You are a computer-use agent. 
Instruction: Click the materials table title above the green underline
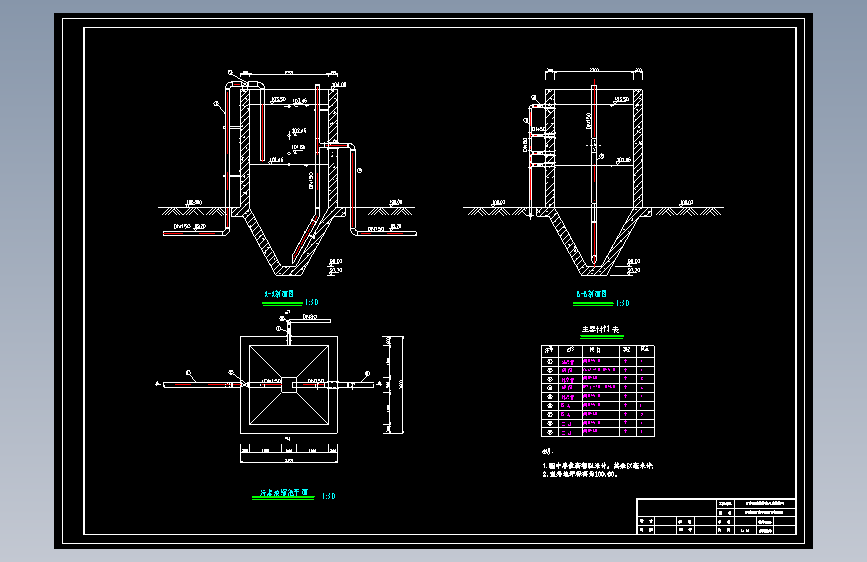pos(601,329)
